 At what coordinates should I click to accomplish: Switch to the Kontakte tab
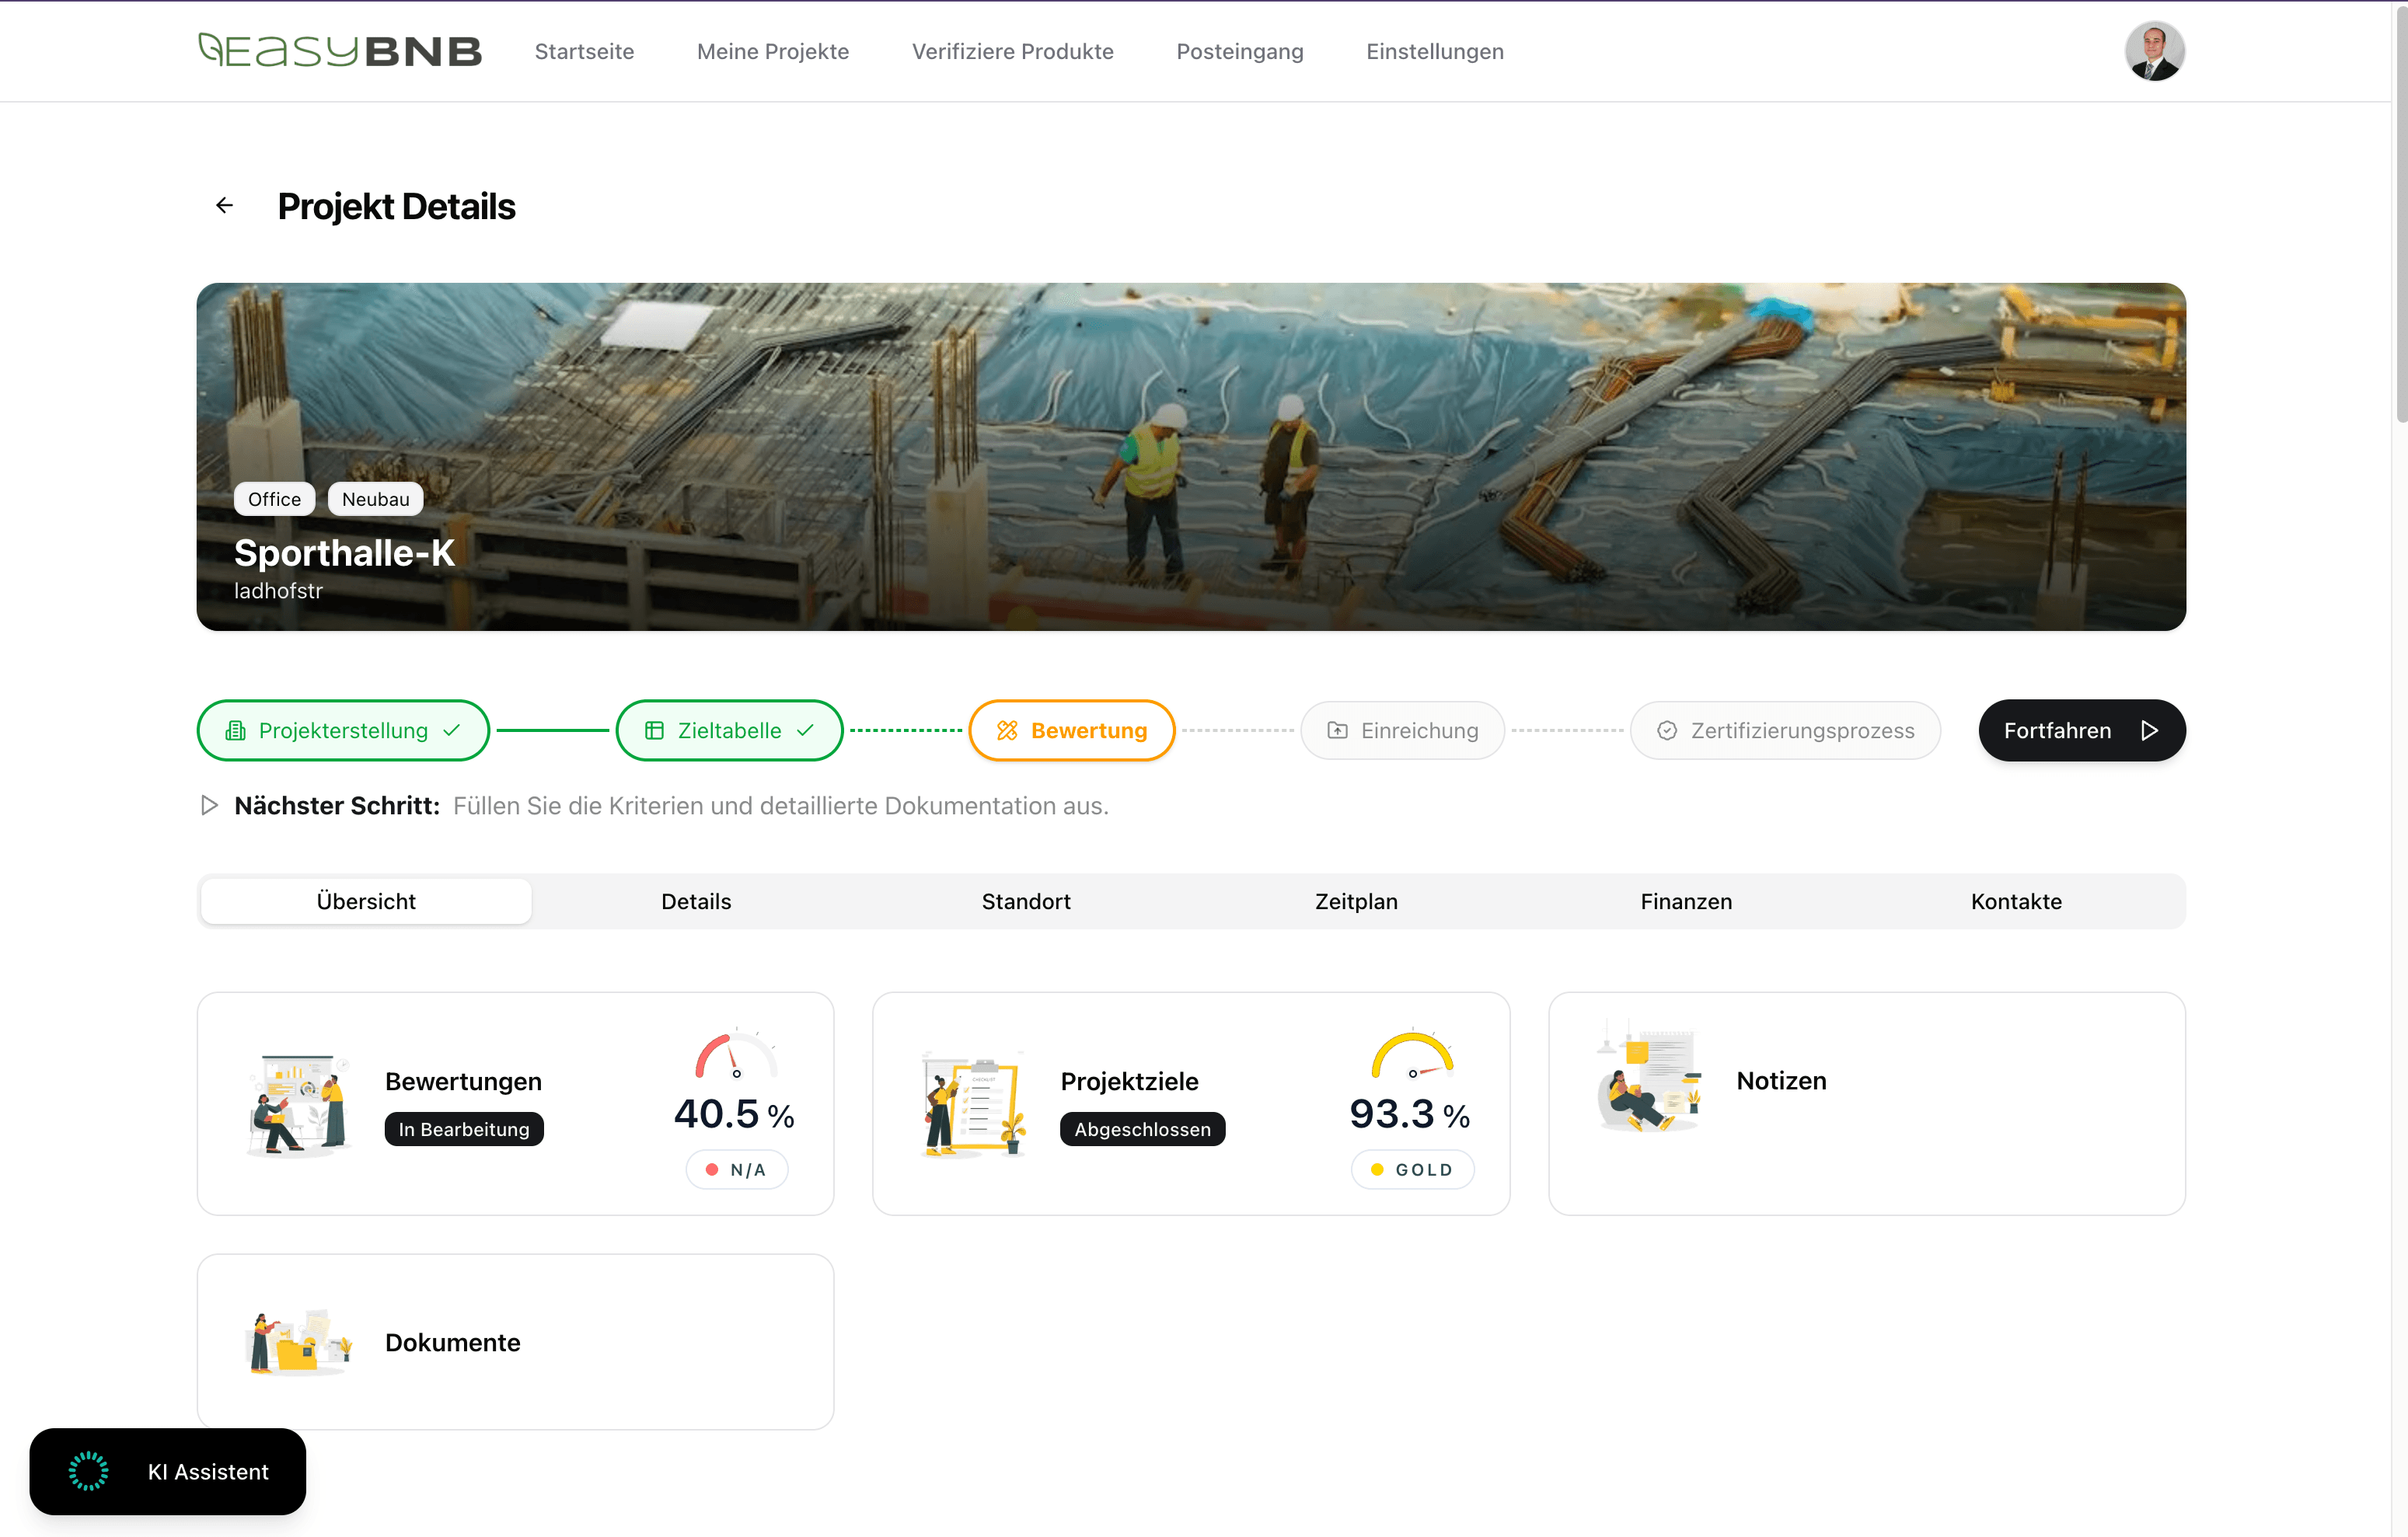coord(2016,902)
